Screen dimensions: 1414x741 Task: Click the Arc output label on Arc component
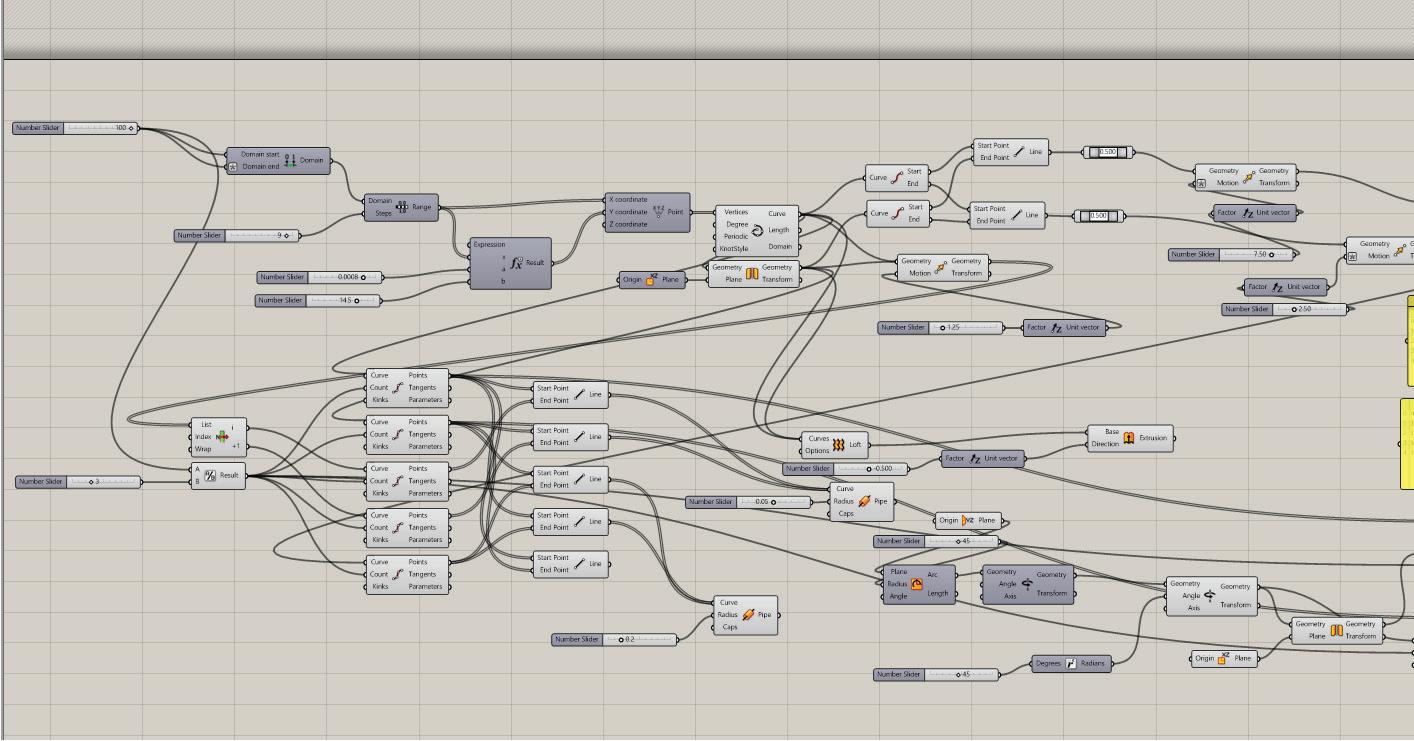click(x=933, y=574)
